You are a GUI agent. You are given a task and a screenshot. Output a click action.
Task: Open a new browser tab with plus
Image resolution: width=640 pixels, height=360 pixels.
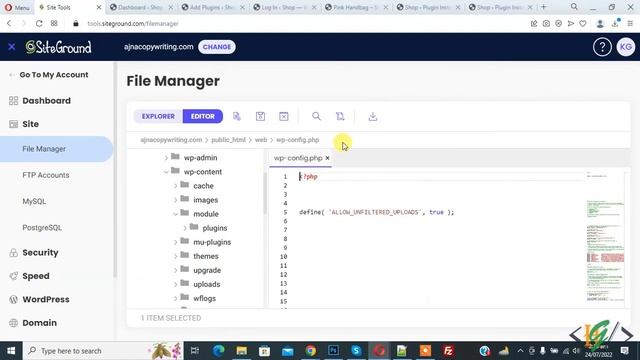(543, 7)
